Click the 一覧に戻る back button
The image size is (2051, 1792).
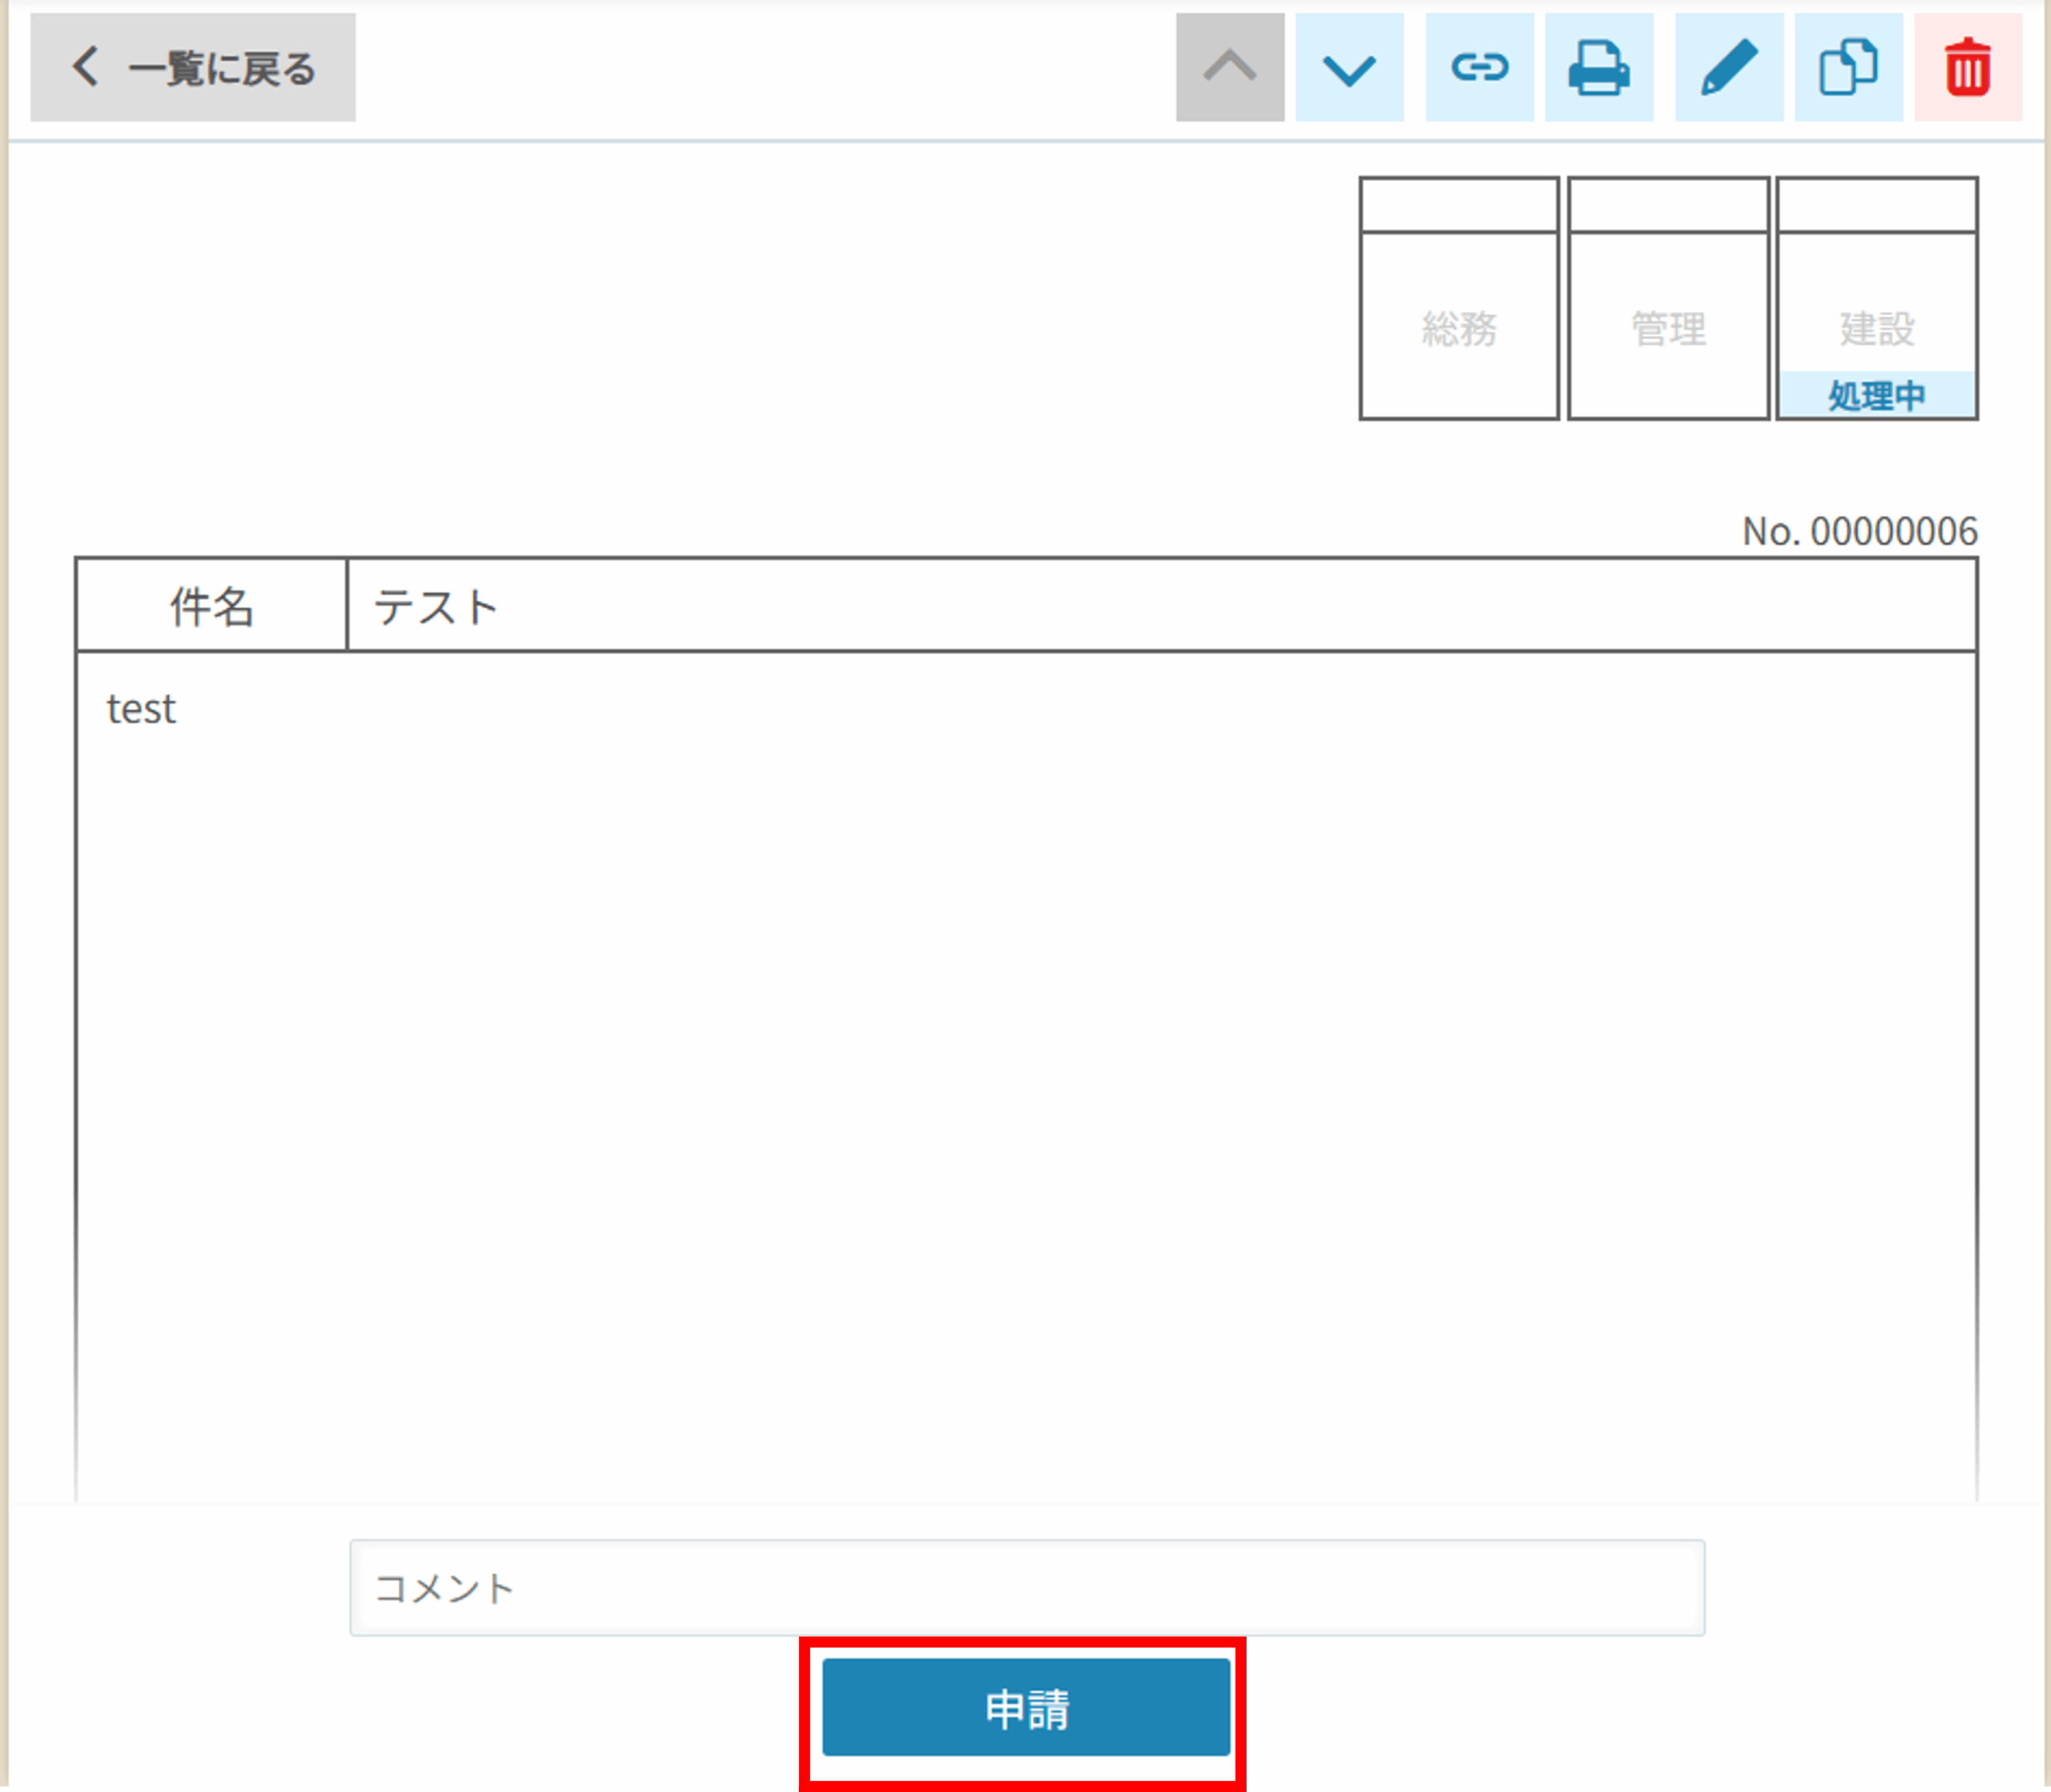click(192, 68)
